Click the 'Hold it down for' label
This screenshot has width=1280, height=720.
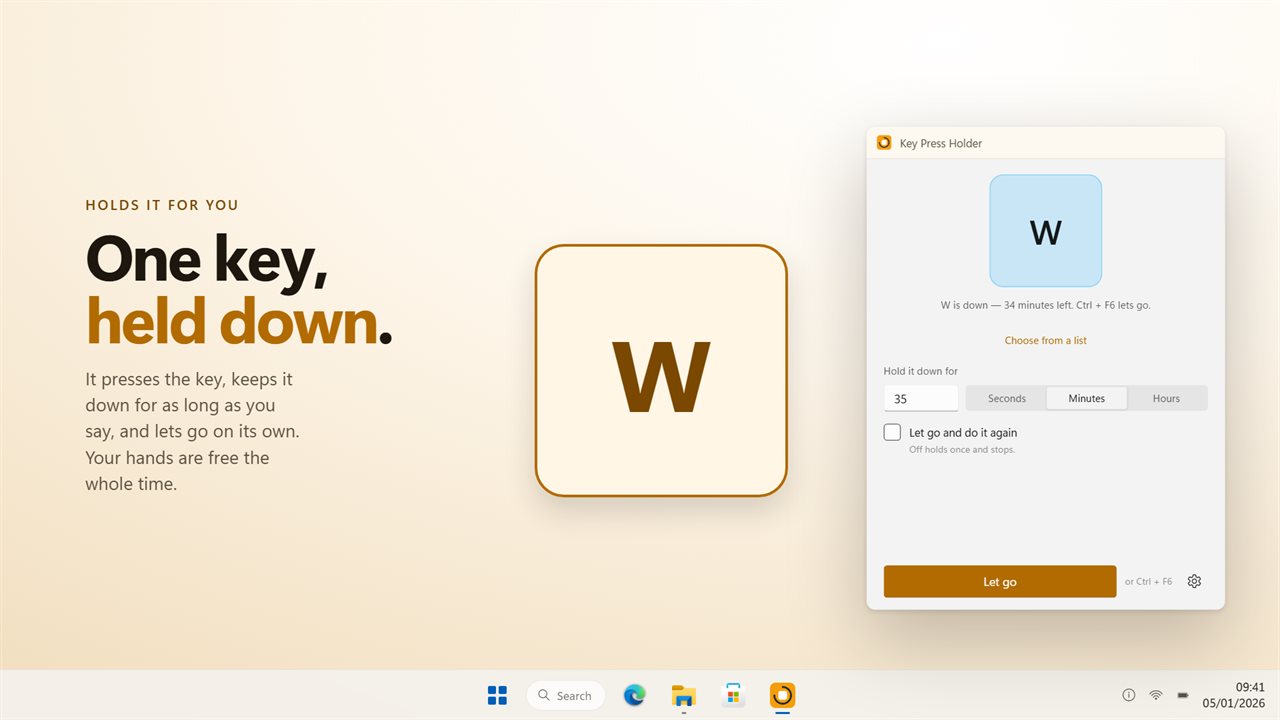(x=921, y=371)
